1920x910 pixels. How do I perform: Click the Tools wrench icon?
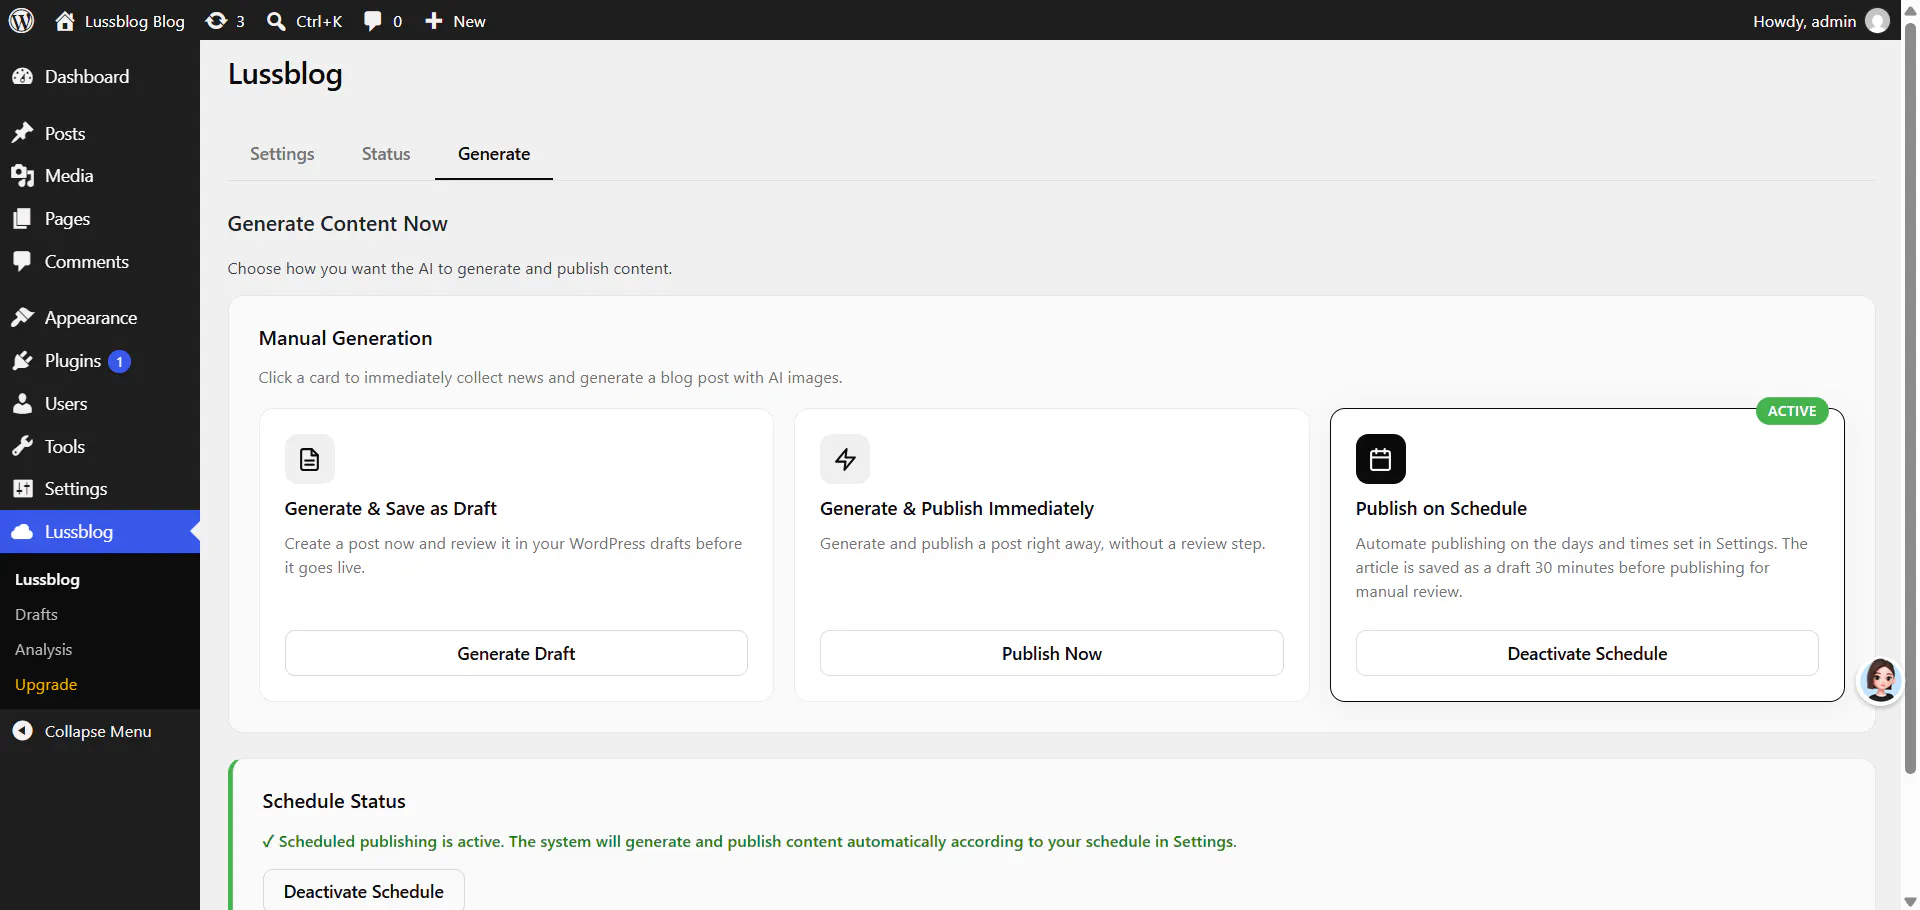(x=22, y=447)
